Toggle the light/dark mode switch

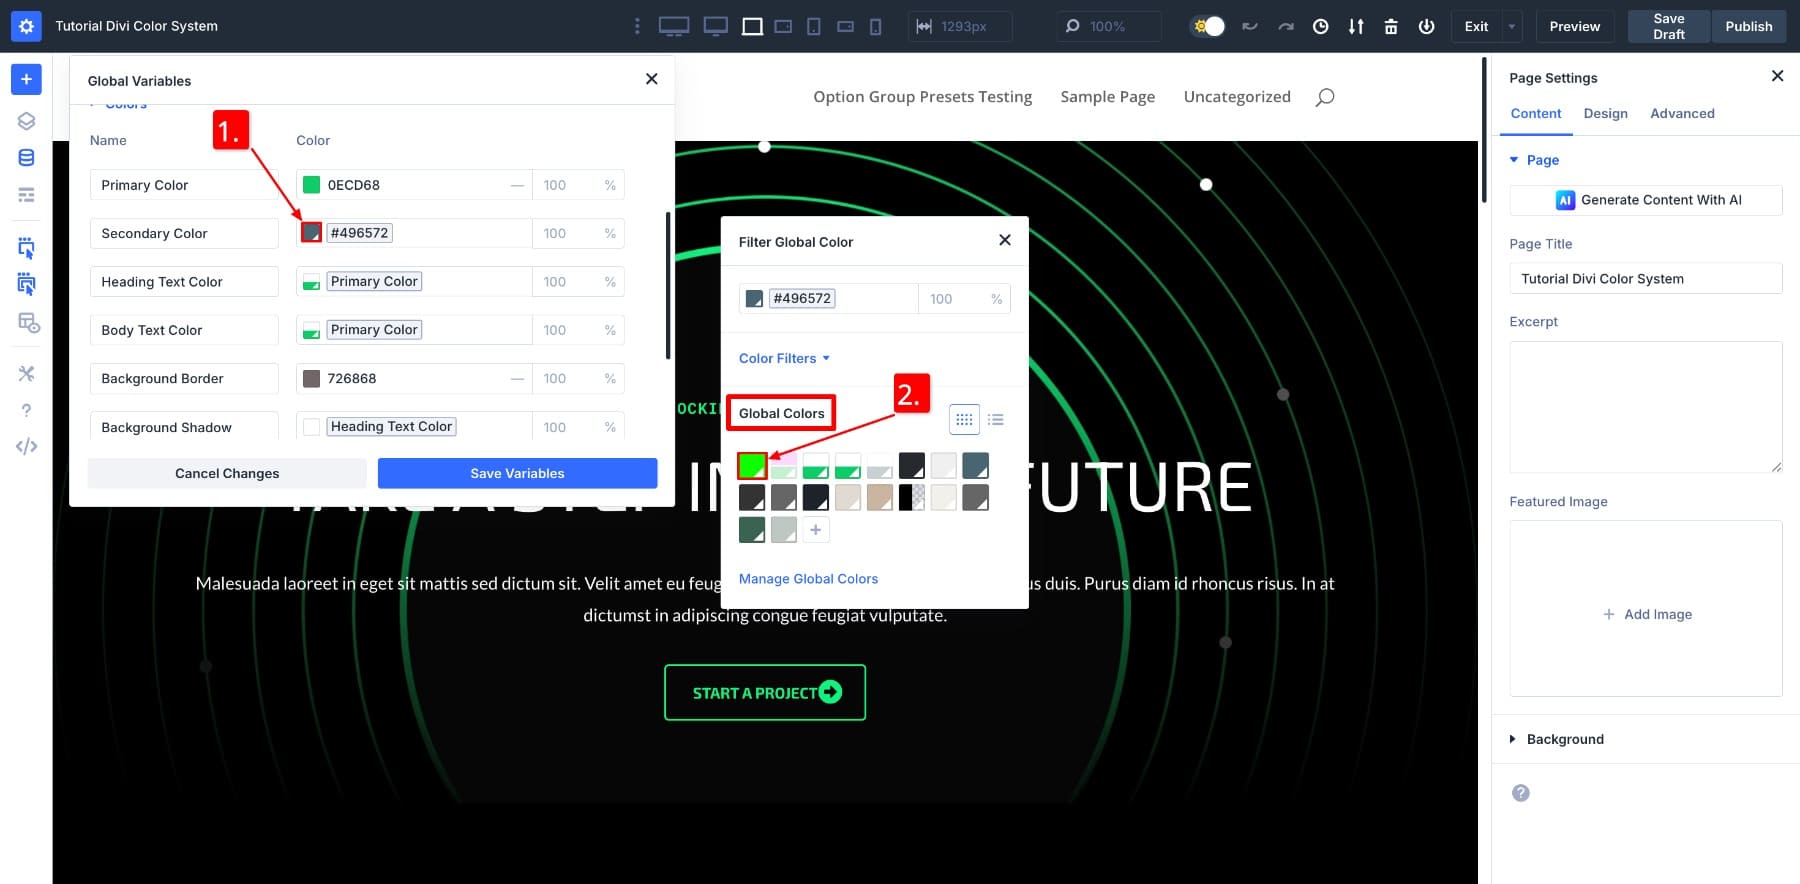click(x=1208, y=27)
